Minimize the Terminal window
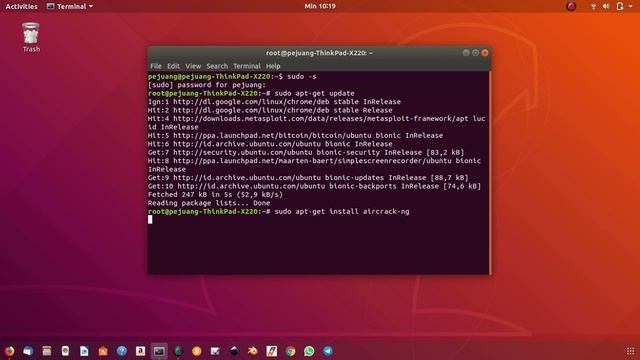This screenshot has width=640, height=360. click(466, 53)
